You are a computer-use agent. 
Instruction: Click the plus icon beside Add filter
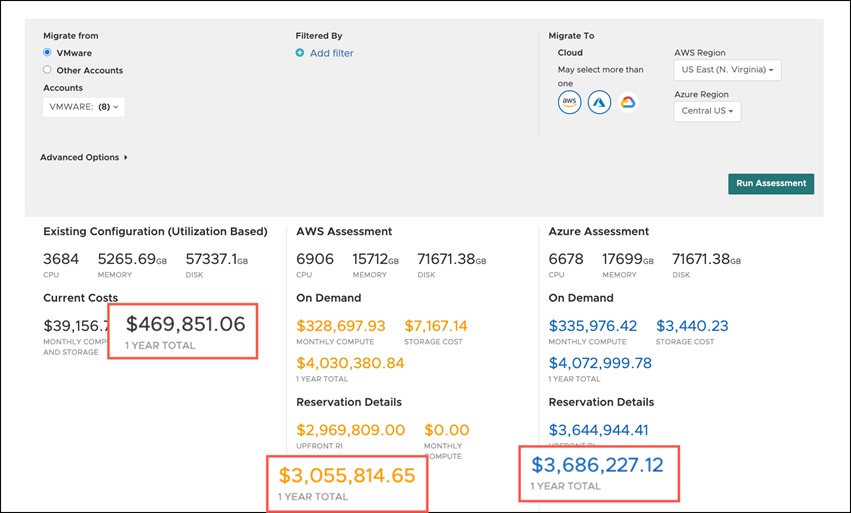point(300,53)
